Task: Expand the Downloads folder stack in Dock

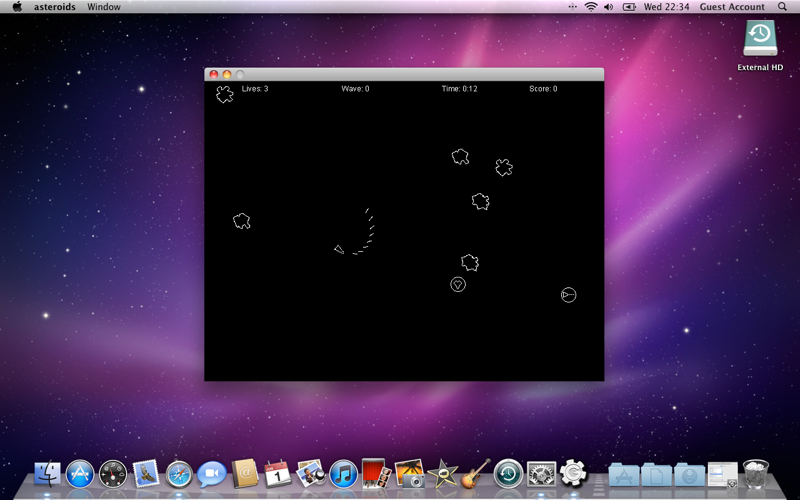Action: (689, 475)
